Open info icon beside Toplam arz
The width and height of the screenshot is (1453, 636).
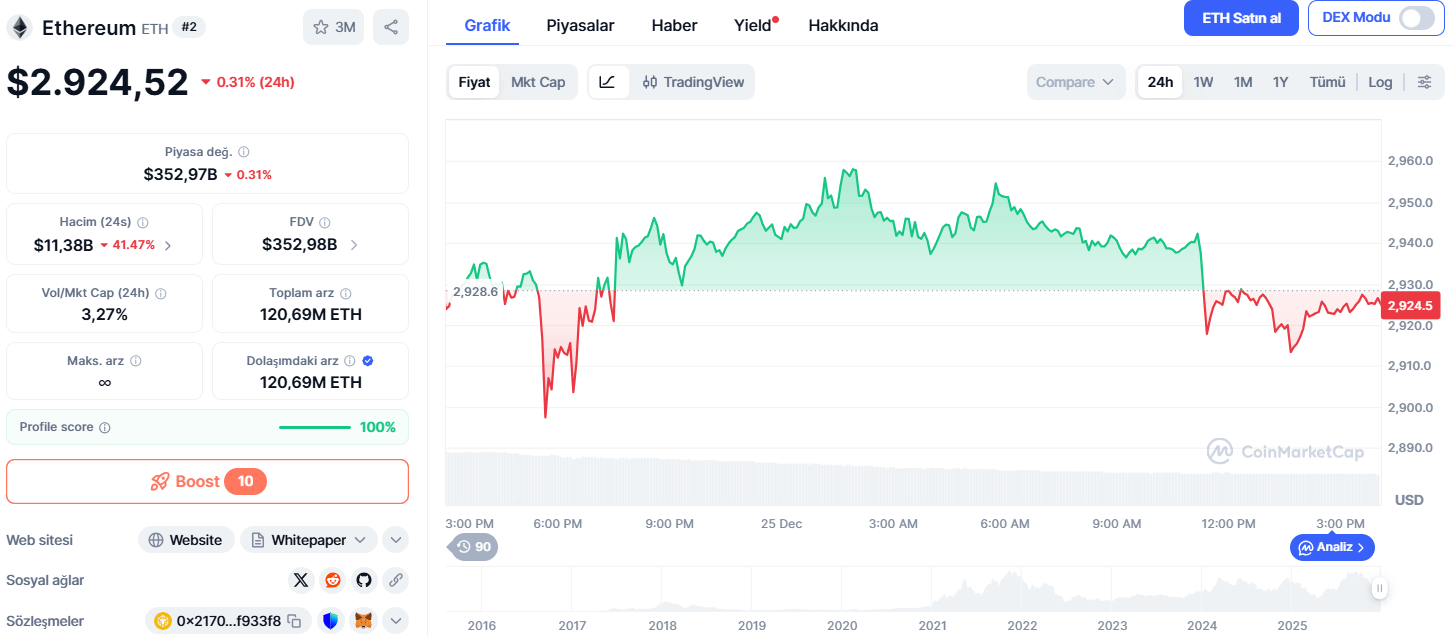[346, 294]
